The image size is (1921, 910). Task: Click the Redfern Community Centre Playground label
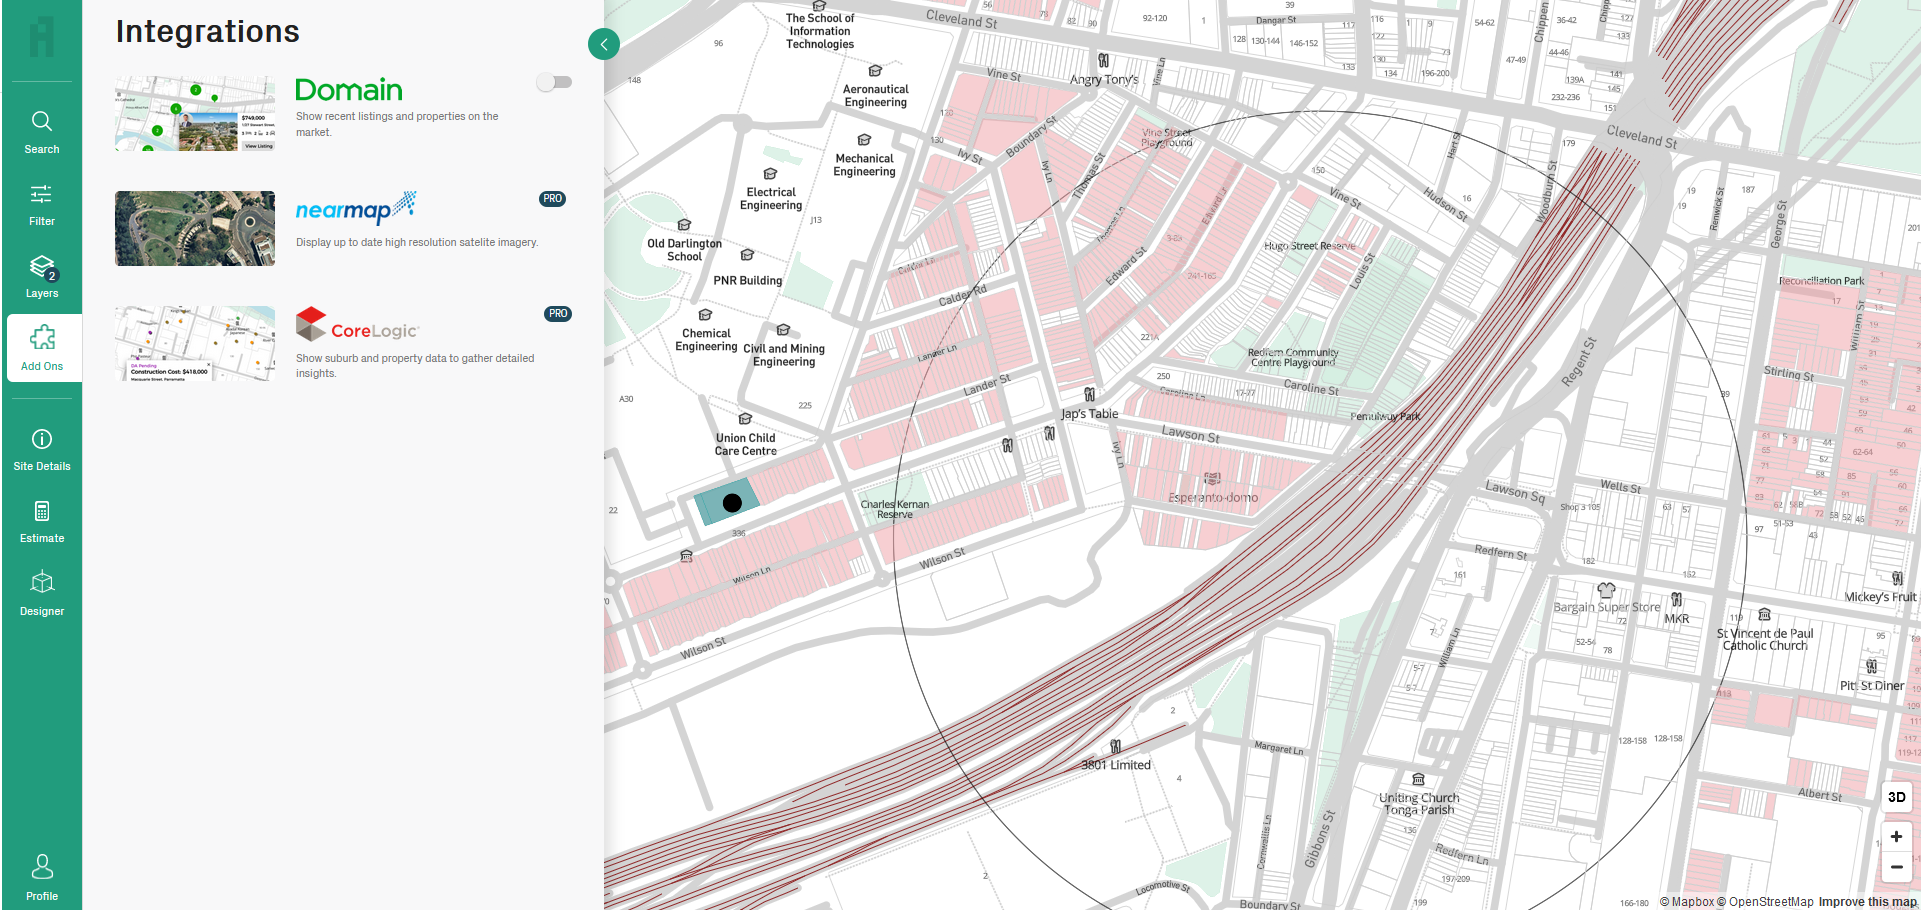point(1293,358)
